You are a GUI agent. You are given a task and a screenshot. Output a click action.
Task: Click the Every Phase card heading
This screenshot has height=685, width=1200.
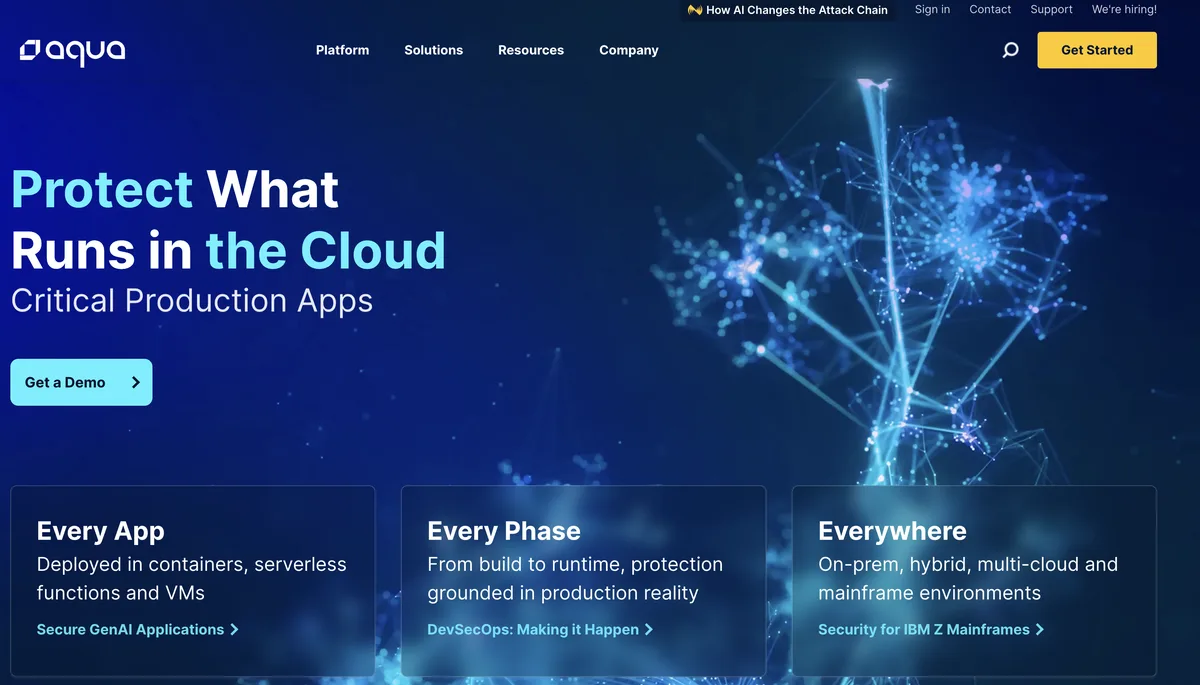504,531
